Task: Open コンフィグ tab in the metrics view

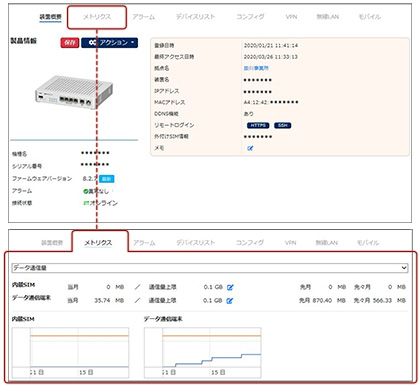Action: [x=250, y=243]
